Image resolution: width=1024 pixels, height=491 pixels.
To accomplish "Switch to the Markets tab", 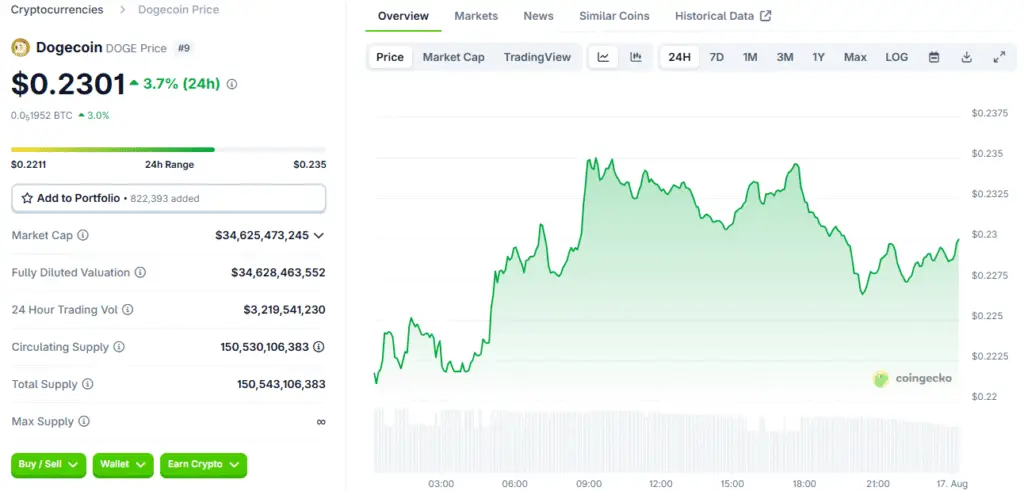I will [476, 16].
